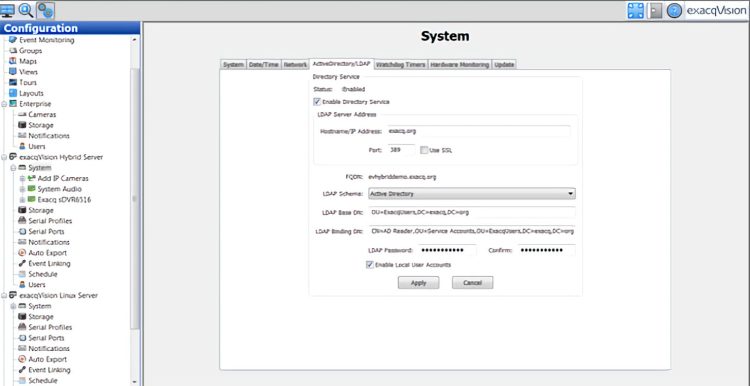Switch to the Date/Time tab
Image resolution: width=750 pixels, height=386 pixels.
click(264, 65)
